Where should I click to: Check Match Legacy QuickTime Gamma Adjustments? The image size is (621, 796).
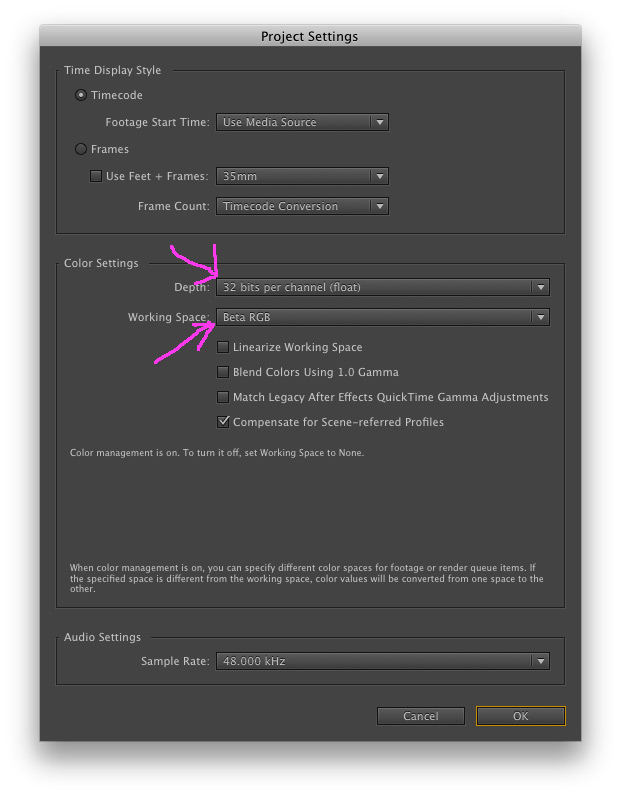click(x=223, y=397)
